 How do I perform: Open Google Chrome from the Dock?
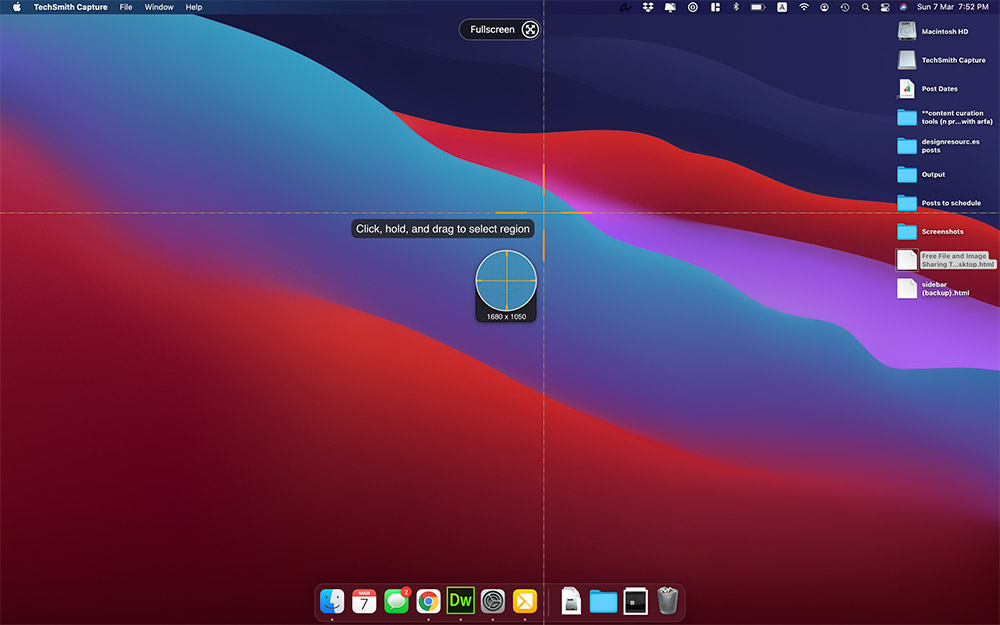pyautogui.click(x=428, y=601)
